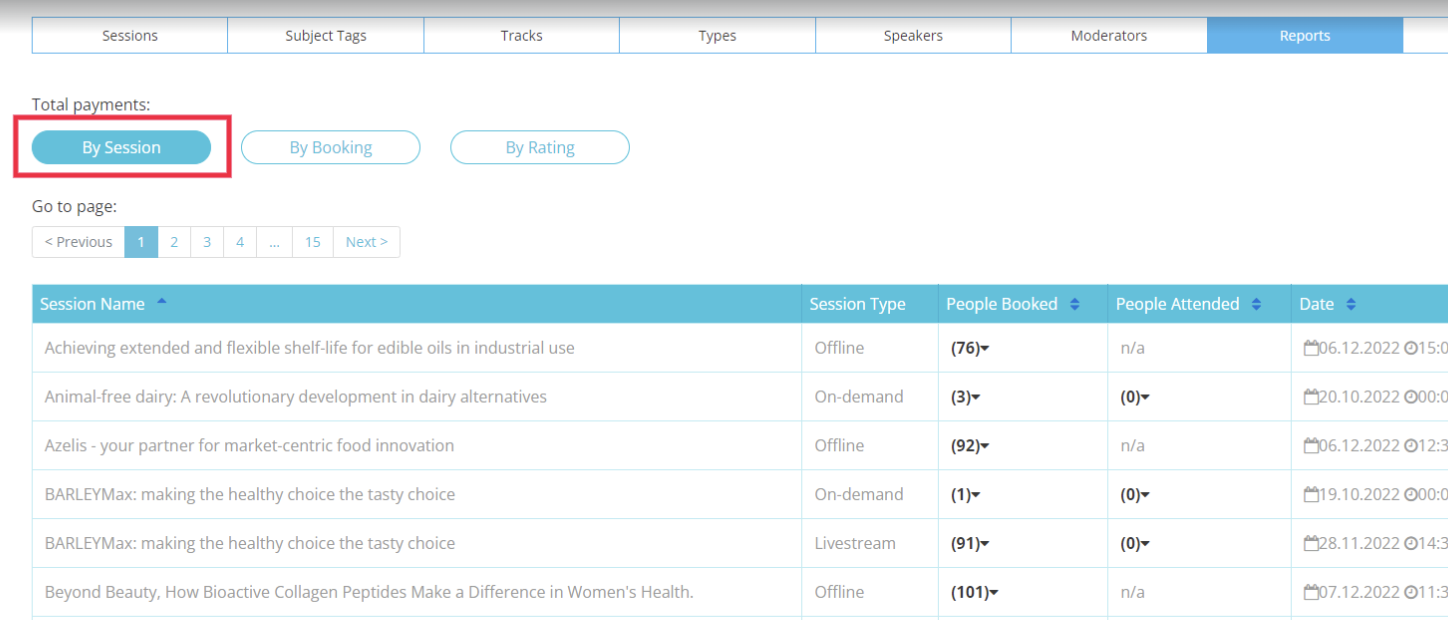Screen dimensions: 1448x620
Task: Show total payments By Booking
Action: click(x=330, y=147)
